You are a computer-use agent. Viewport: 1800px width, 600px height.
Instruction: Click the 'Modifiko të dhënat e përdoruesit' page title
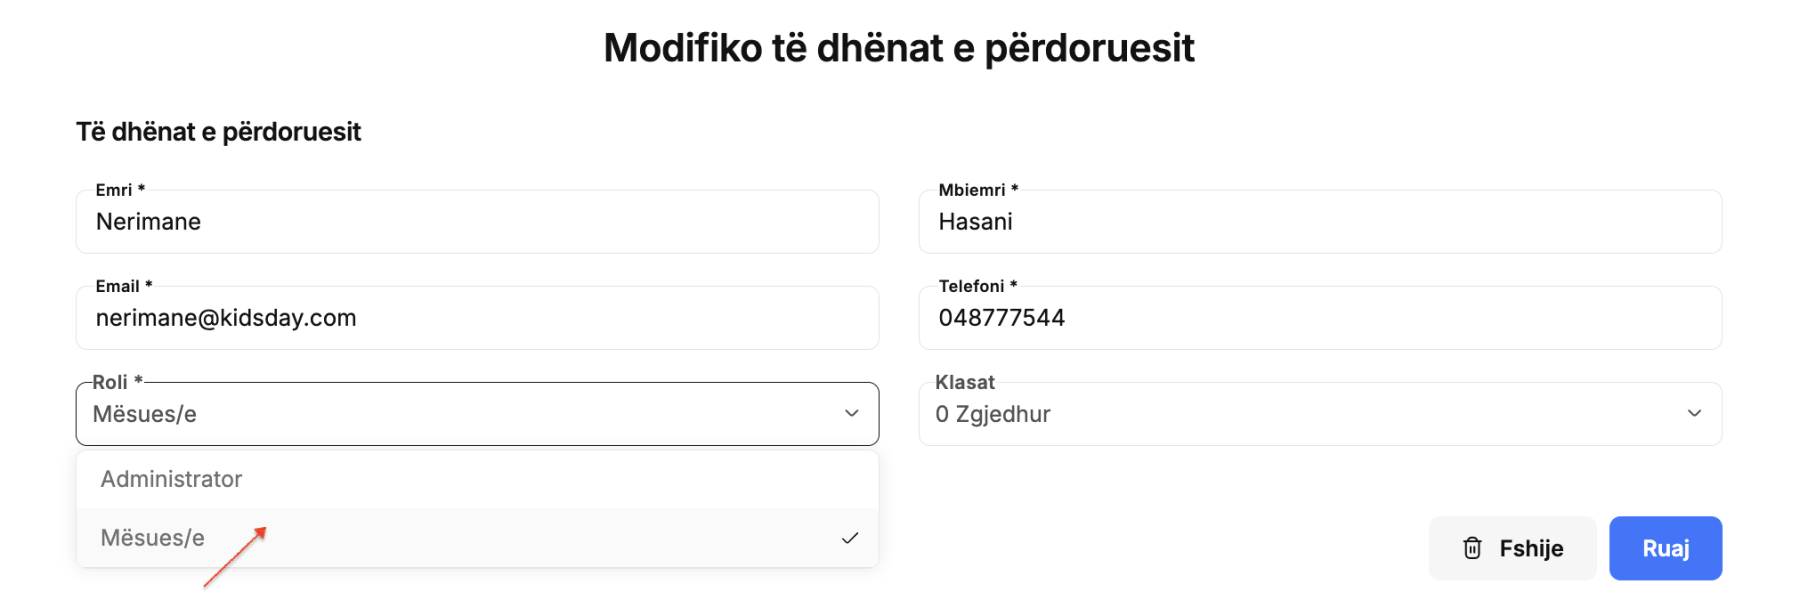point(899,48)
